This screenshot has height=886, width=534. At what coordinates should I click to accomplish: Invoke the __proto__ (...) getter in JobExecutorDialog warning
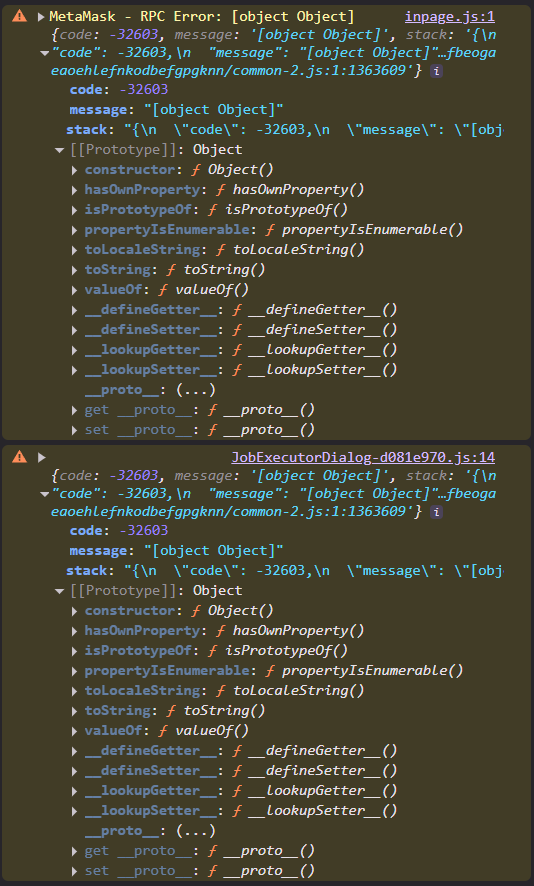click(196, 831)
